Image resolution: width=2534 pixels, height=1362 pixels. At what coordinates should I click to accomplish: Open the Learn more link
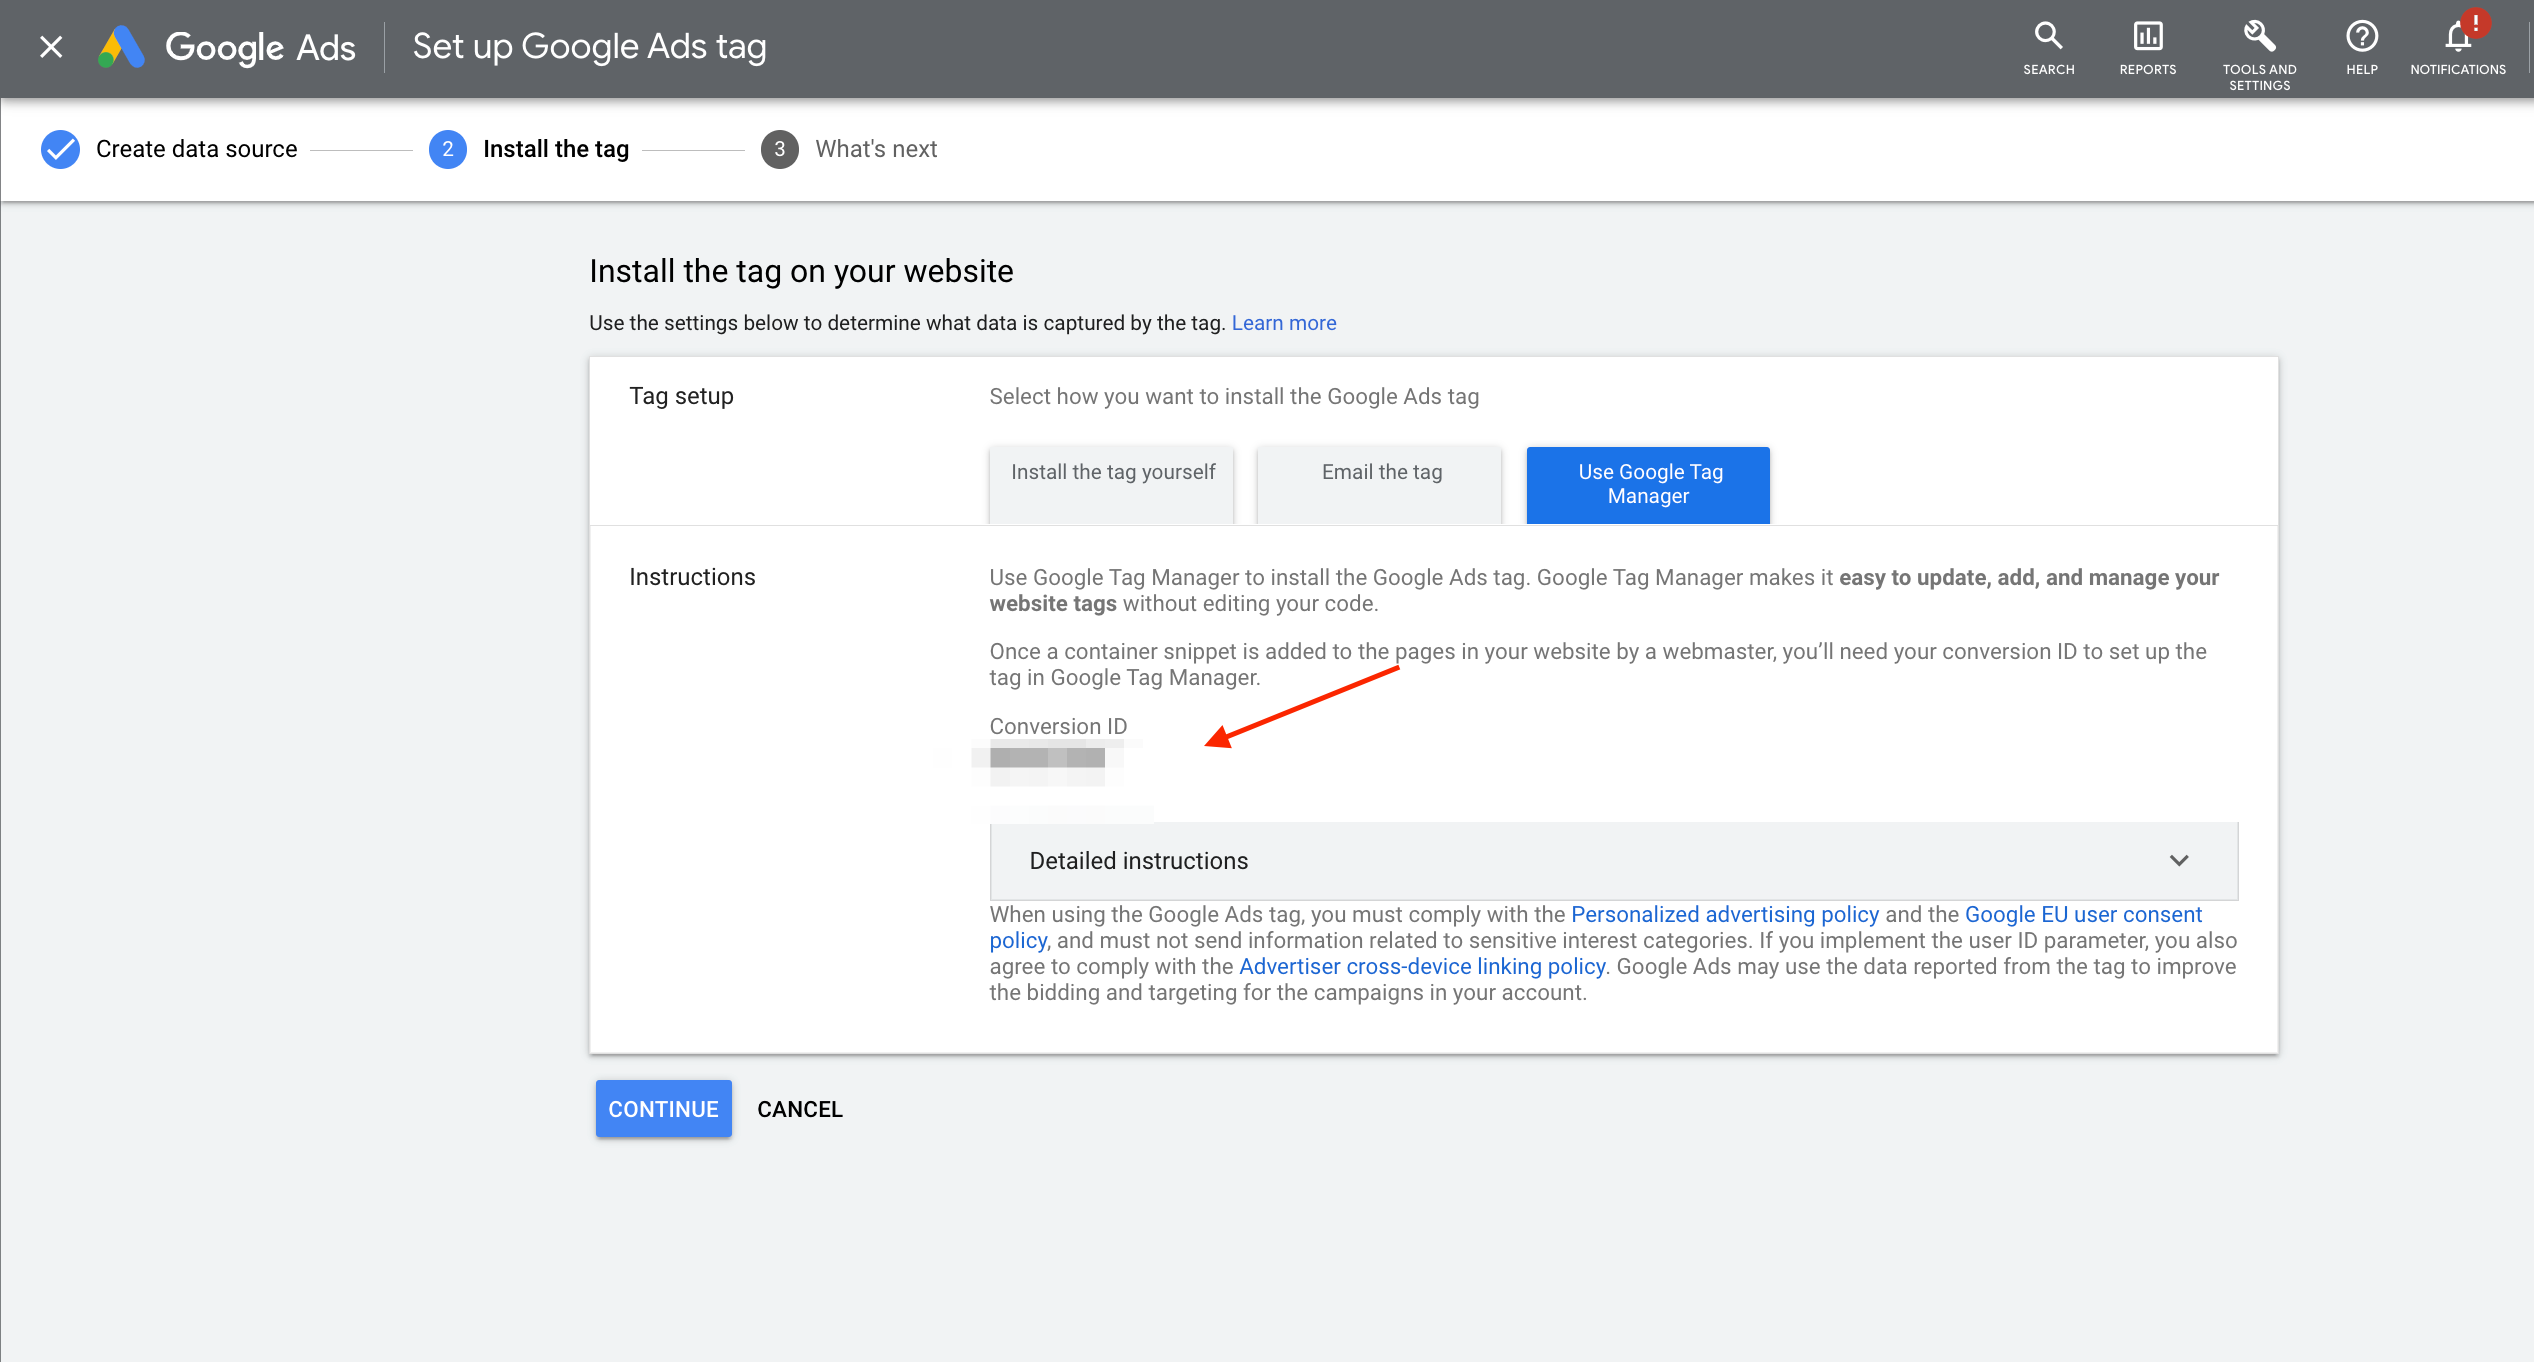tap(1283, 323)
